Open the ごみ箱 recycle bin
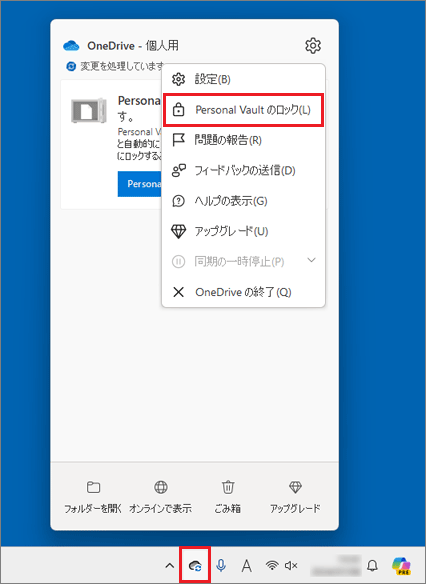The width and height of the screenshot is (426, 584). (x=228, y=497)
